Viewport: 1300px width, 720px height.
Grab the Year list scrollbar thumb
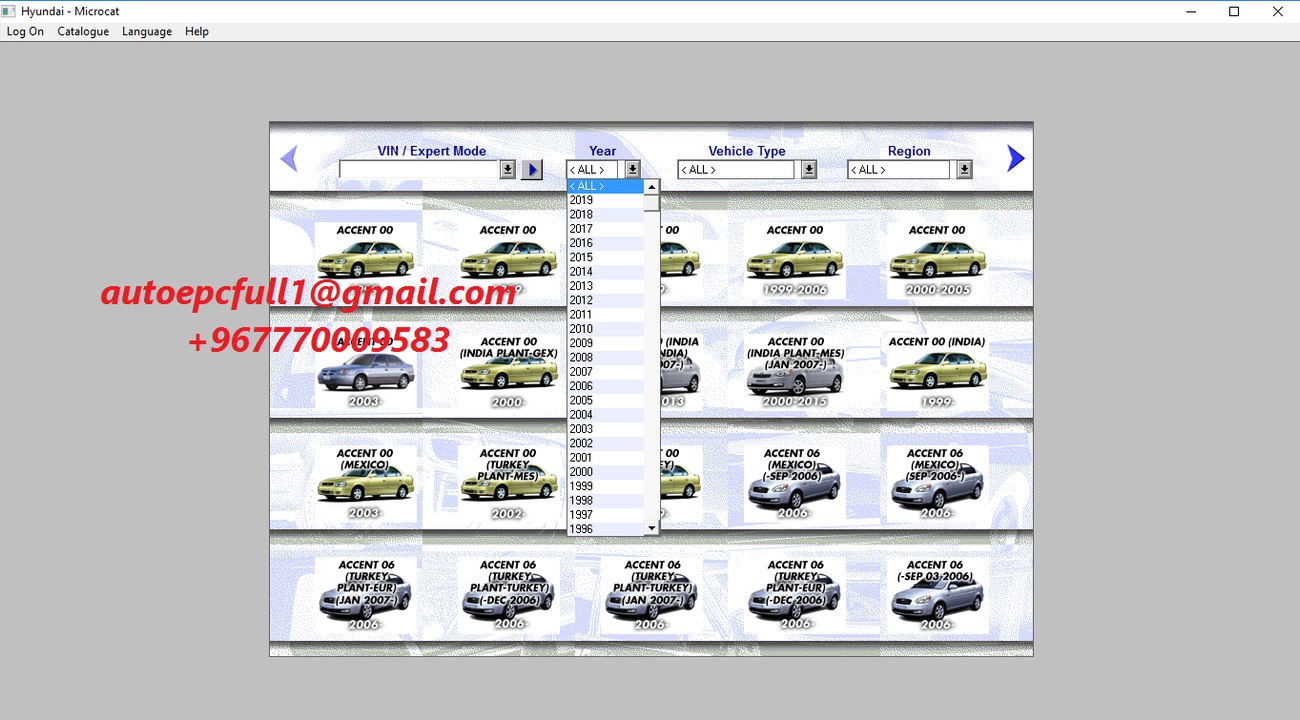coord(651,203)
